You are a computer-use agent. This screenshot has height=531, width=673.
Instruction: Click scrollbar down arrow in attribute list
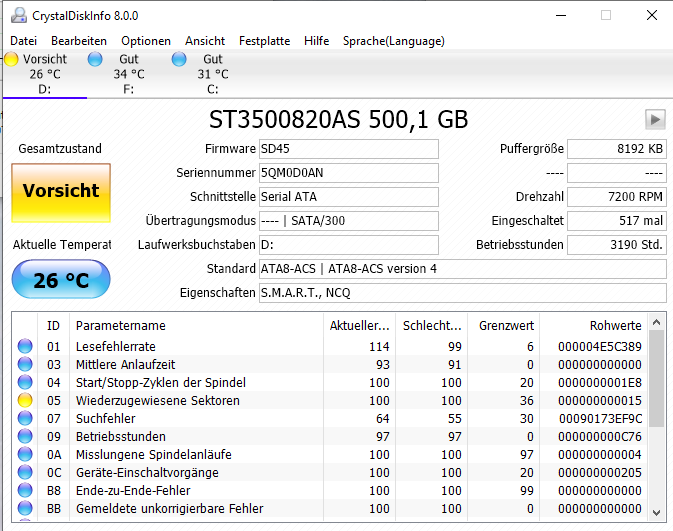[656, 512]
